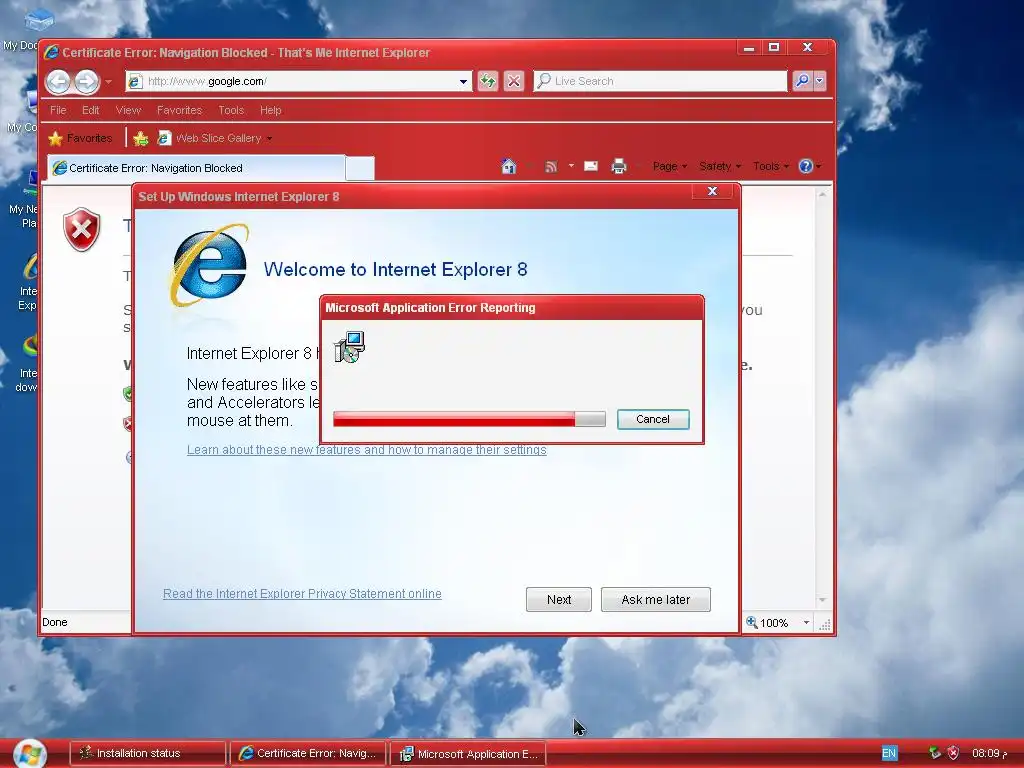Viewport: 1024px width, 768px height.
Task: Click the Next button
Action: point(559,600)
